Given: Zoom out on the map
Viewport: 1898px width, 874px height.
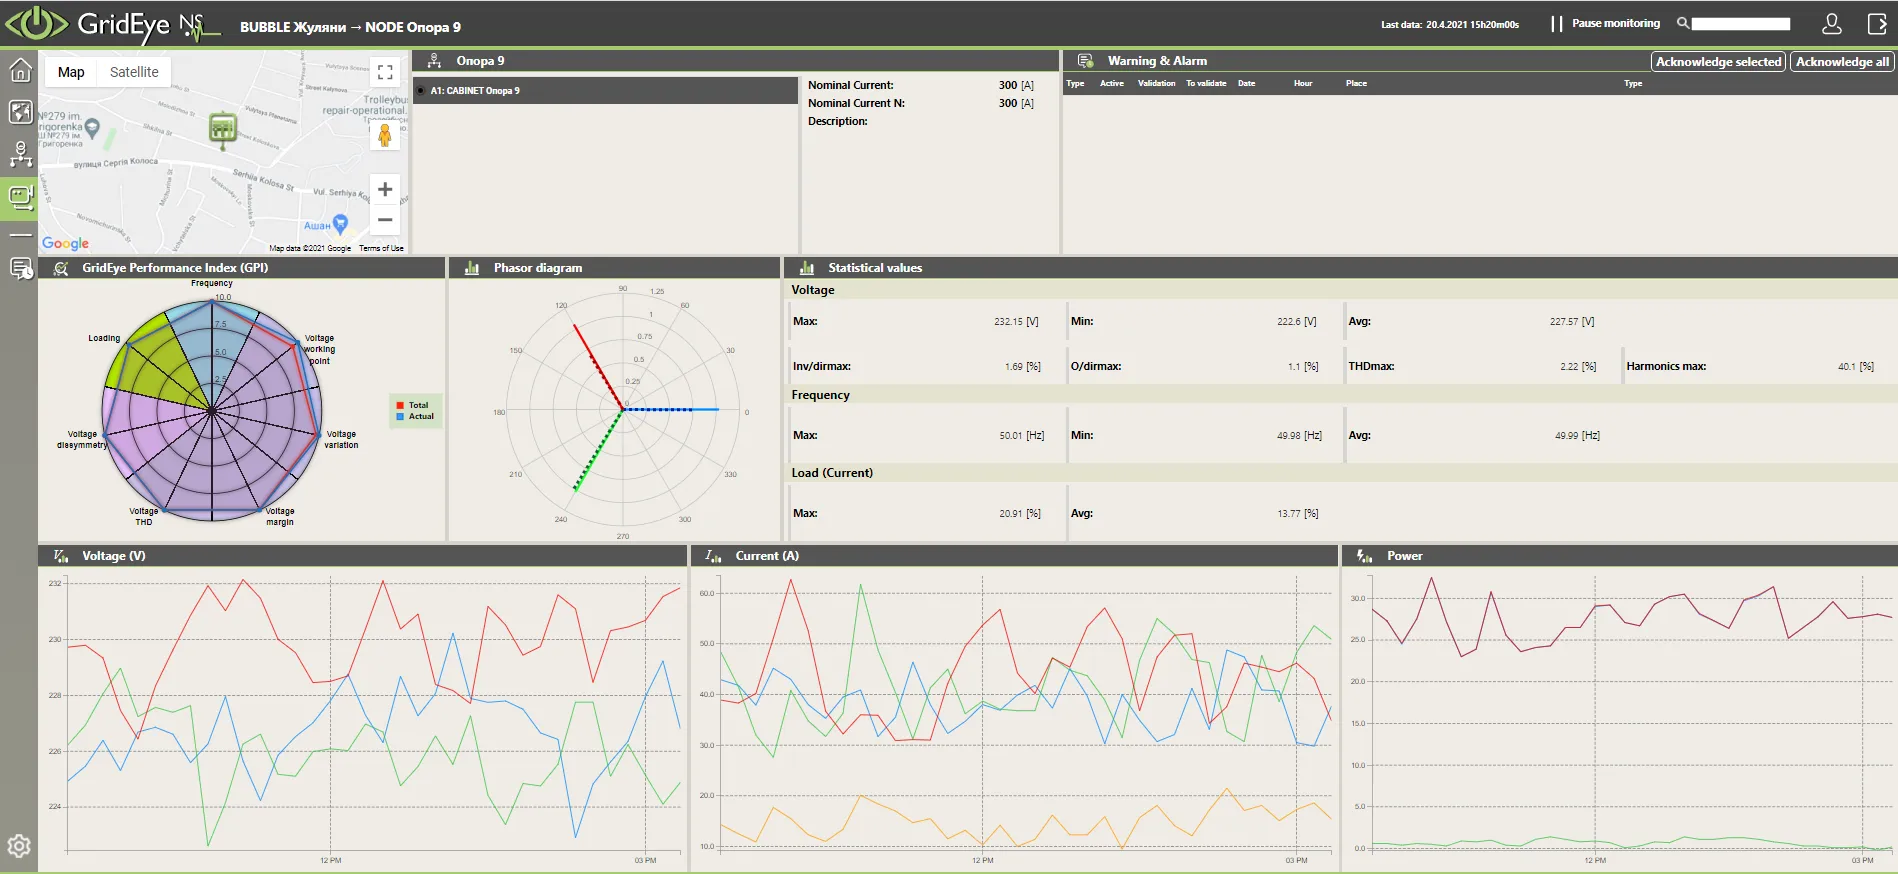Looking at the screenshot, I should 385,220.
